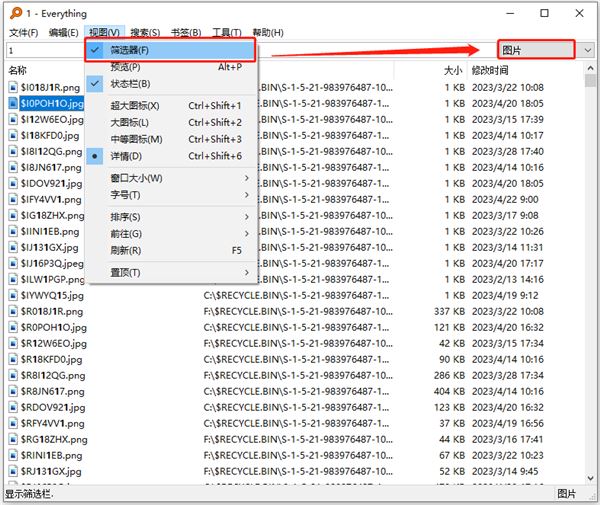Click file icon of $RFY4VV1.png

coord(13,424)
